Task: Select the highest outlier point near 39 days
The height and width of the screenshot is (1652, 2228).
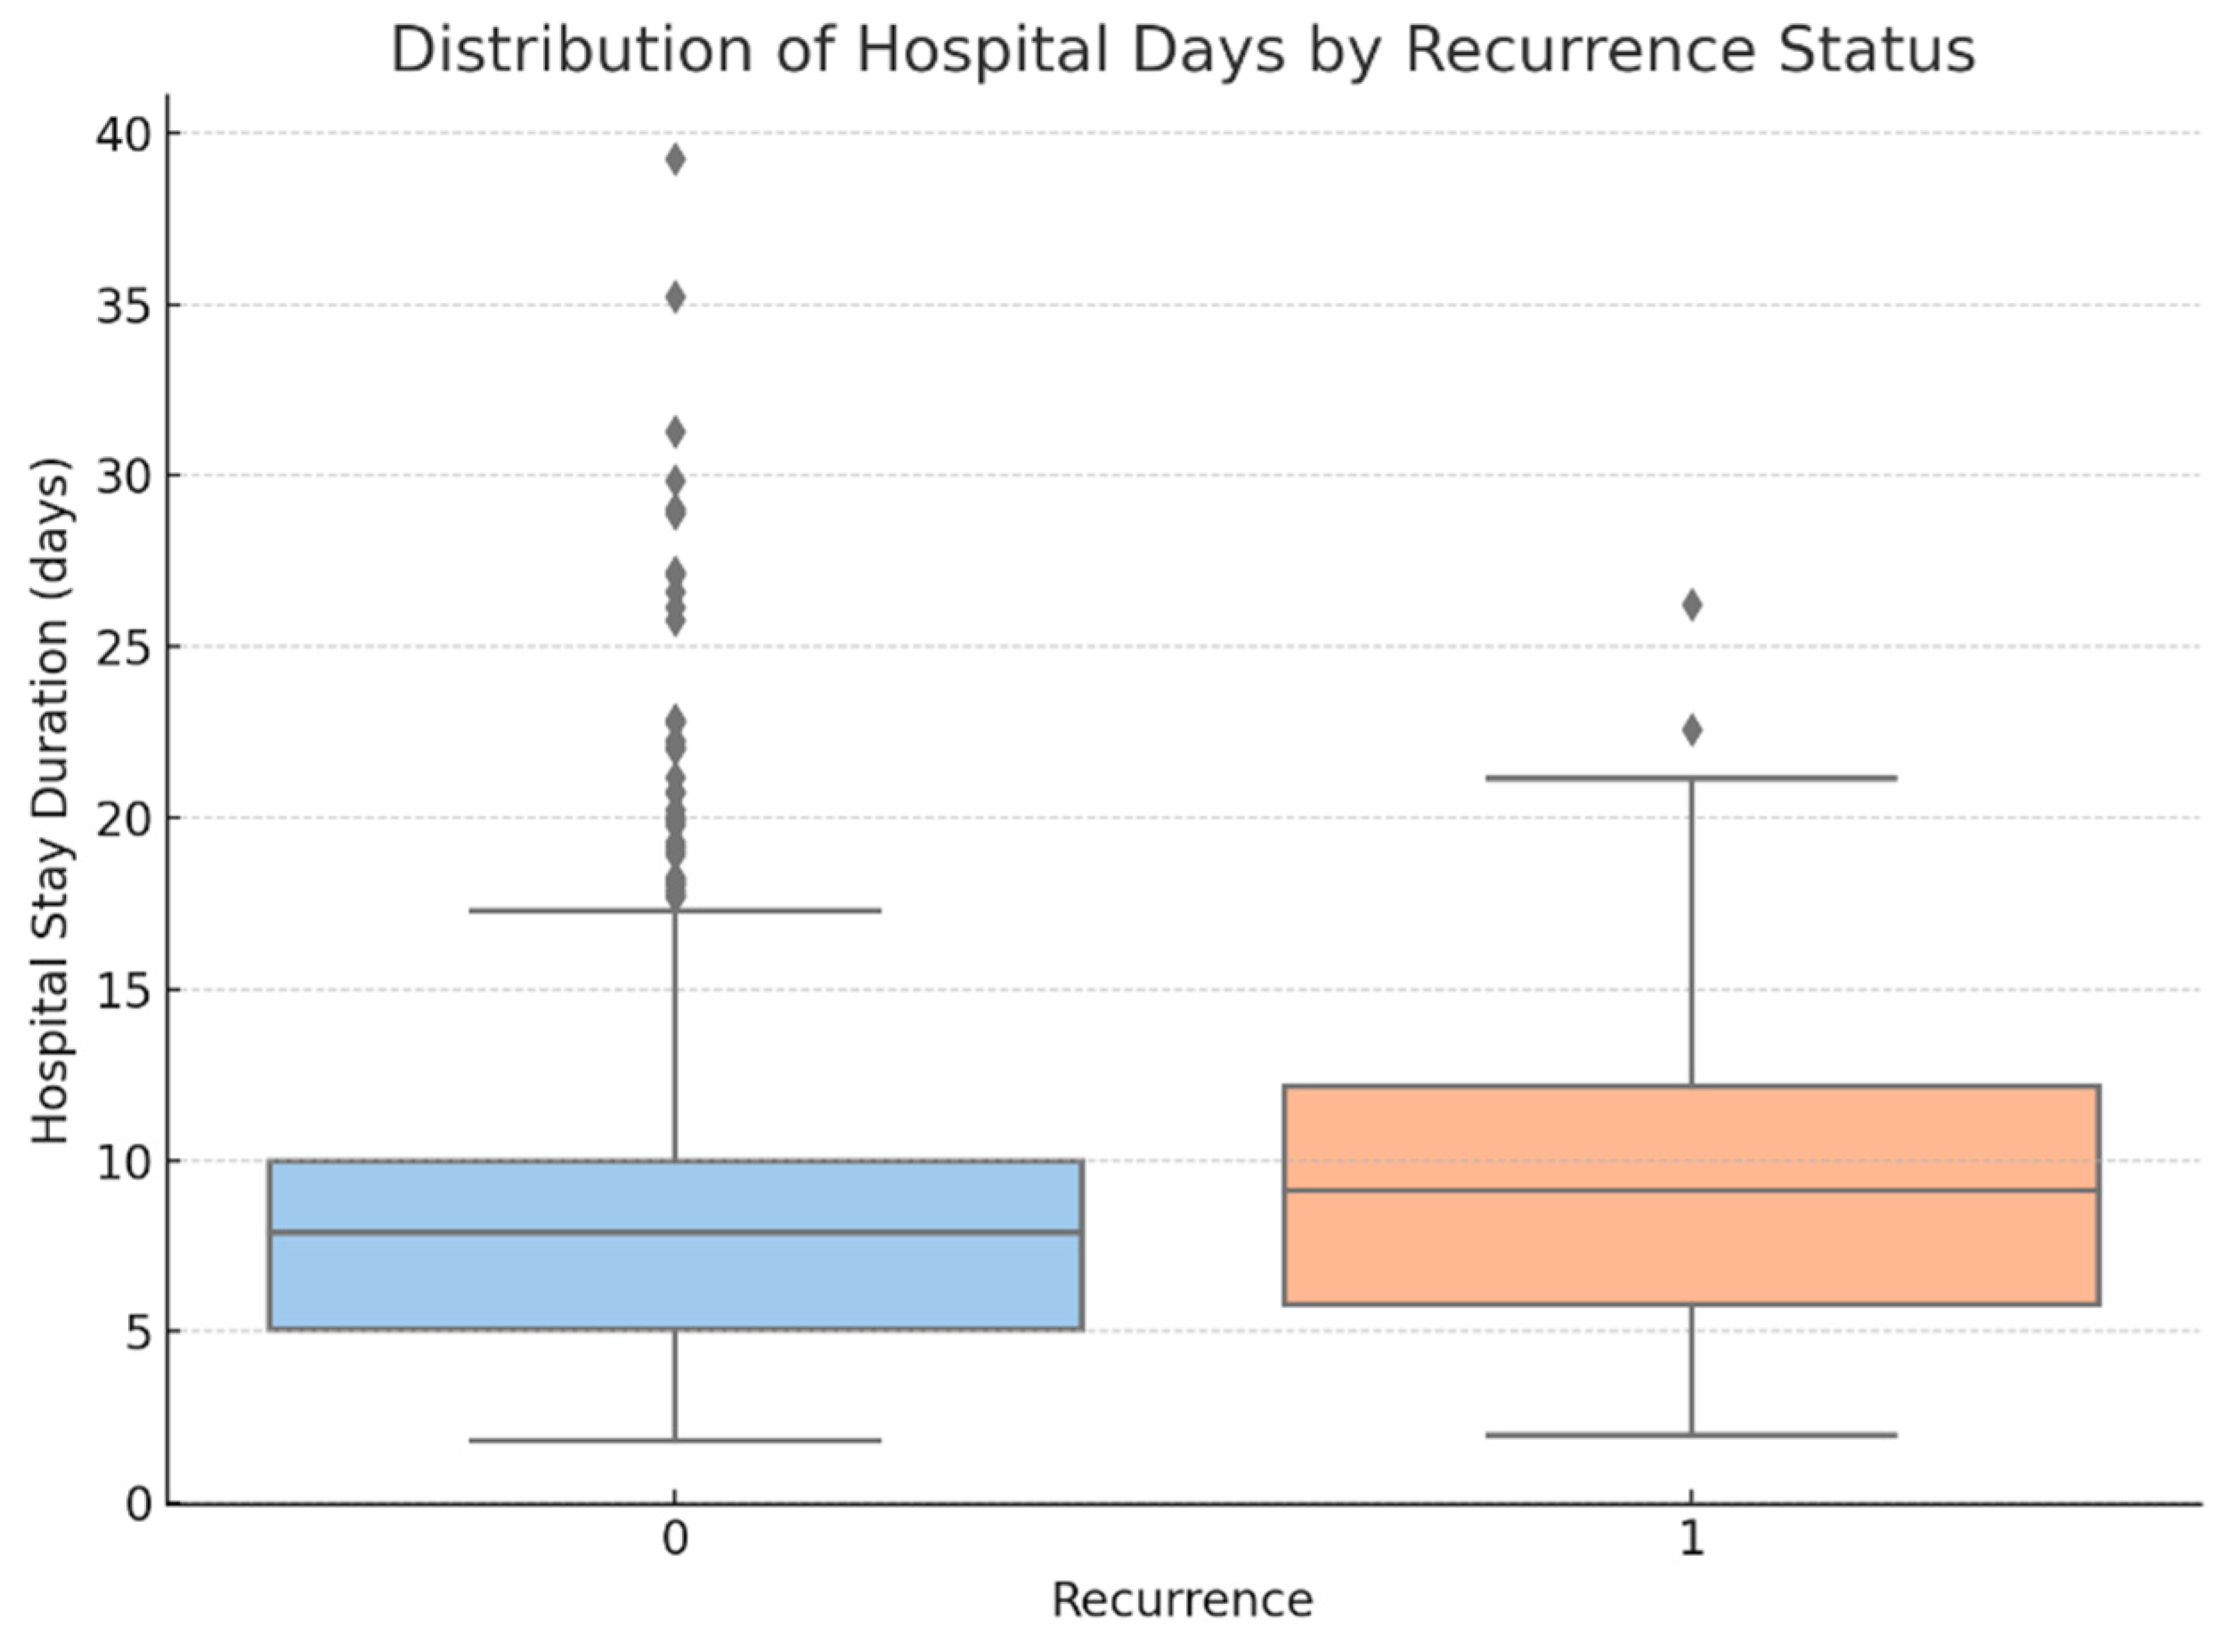Action: click(x=675, y=160)
